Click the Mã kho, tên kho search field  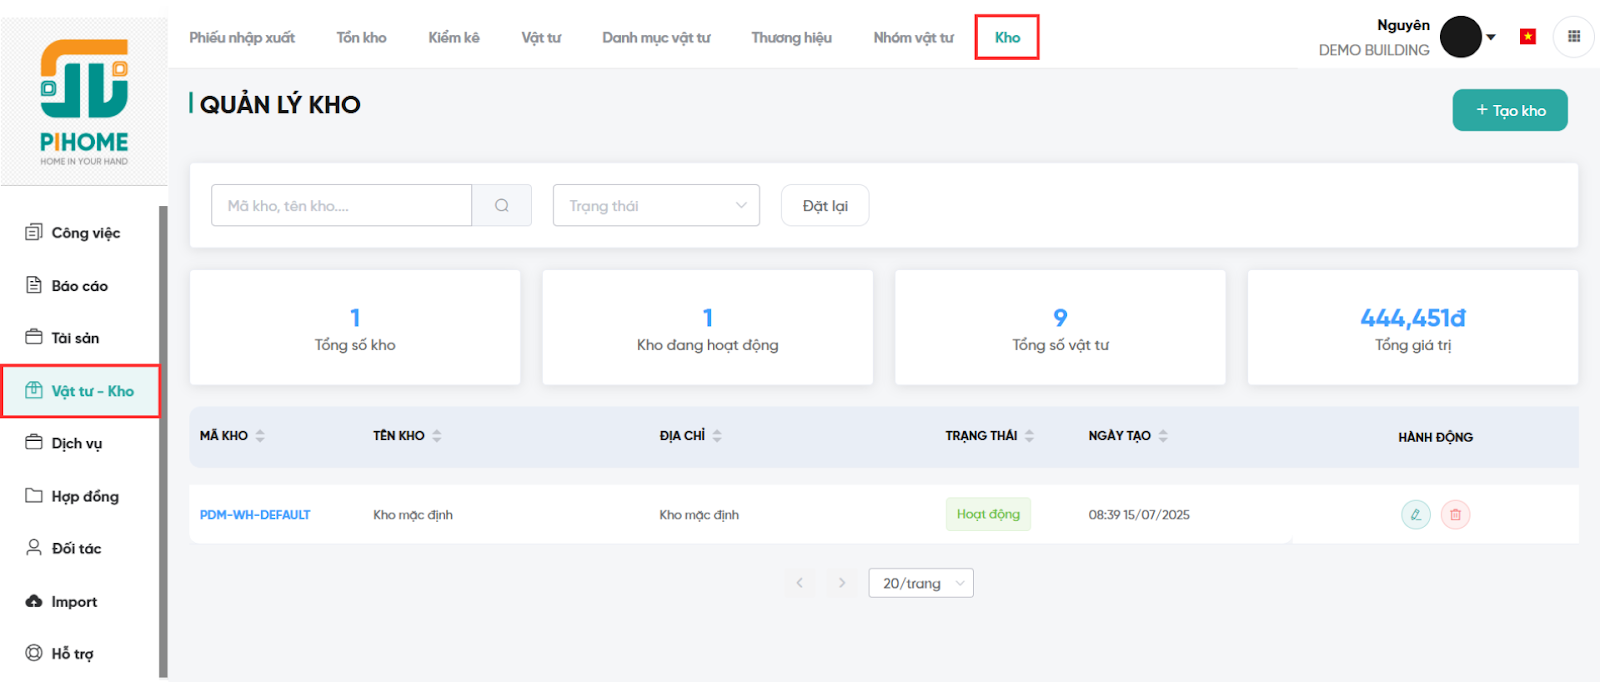[341, 205]
